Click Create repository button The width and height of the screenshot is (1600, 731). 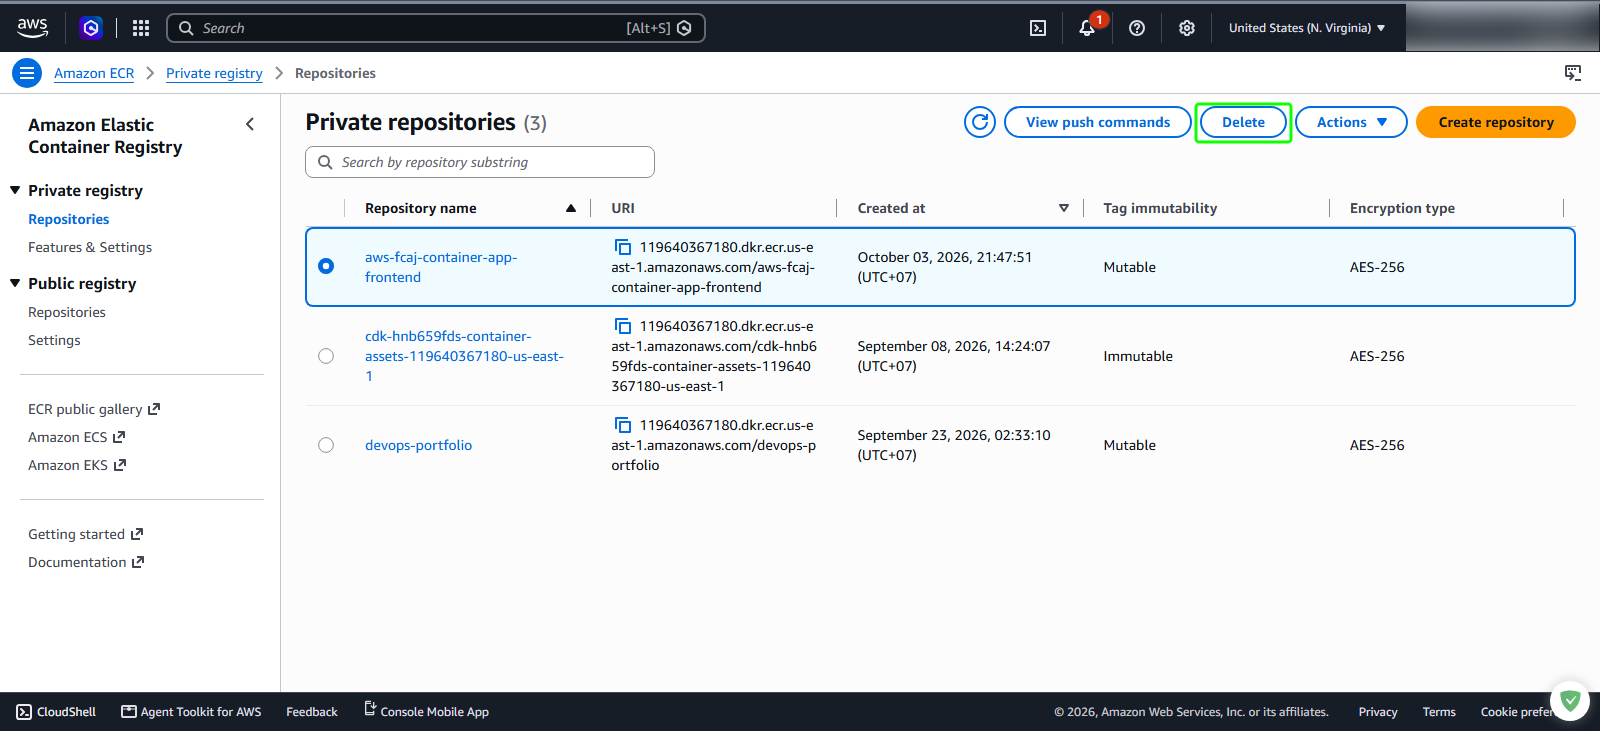pyautogui.click(x=1496, y=122)
